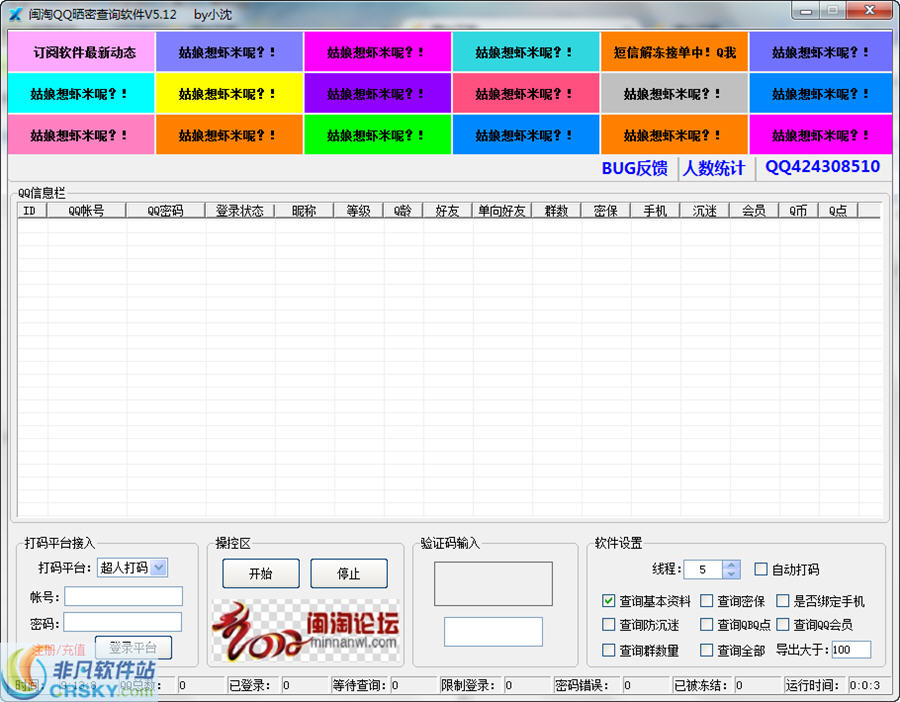Click the 手机 column header
900x702 pixels.
coord(655,211)
